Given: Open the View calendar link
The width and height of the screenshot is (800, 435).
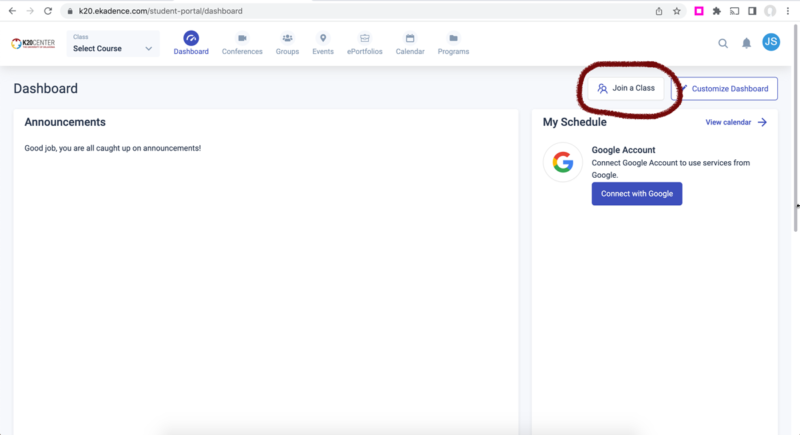Looking at the screenshot, I should (x=736, y=122).
